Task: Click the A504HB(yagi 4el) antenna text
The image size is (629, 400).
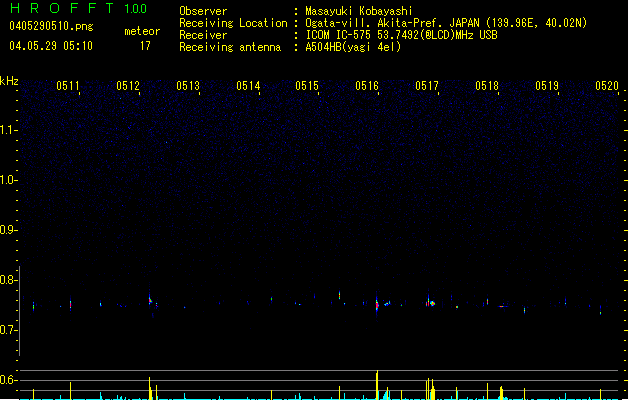Action: pyautogui.click(x=353, y=47)
